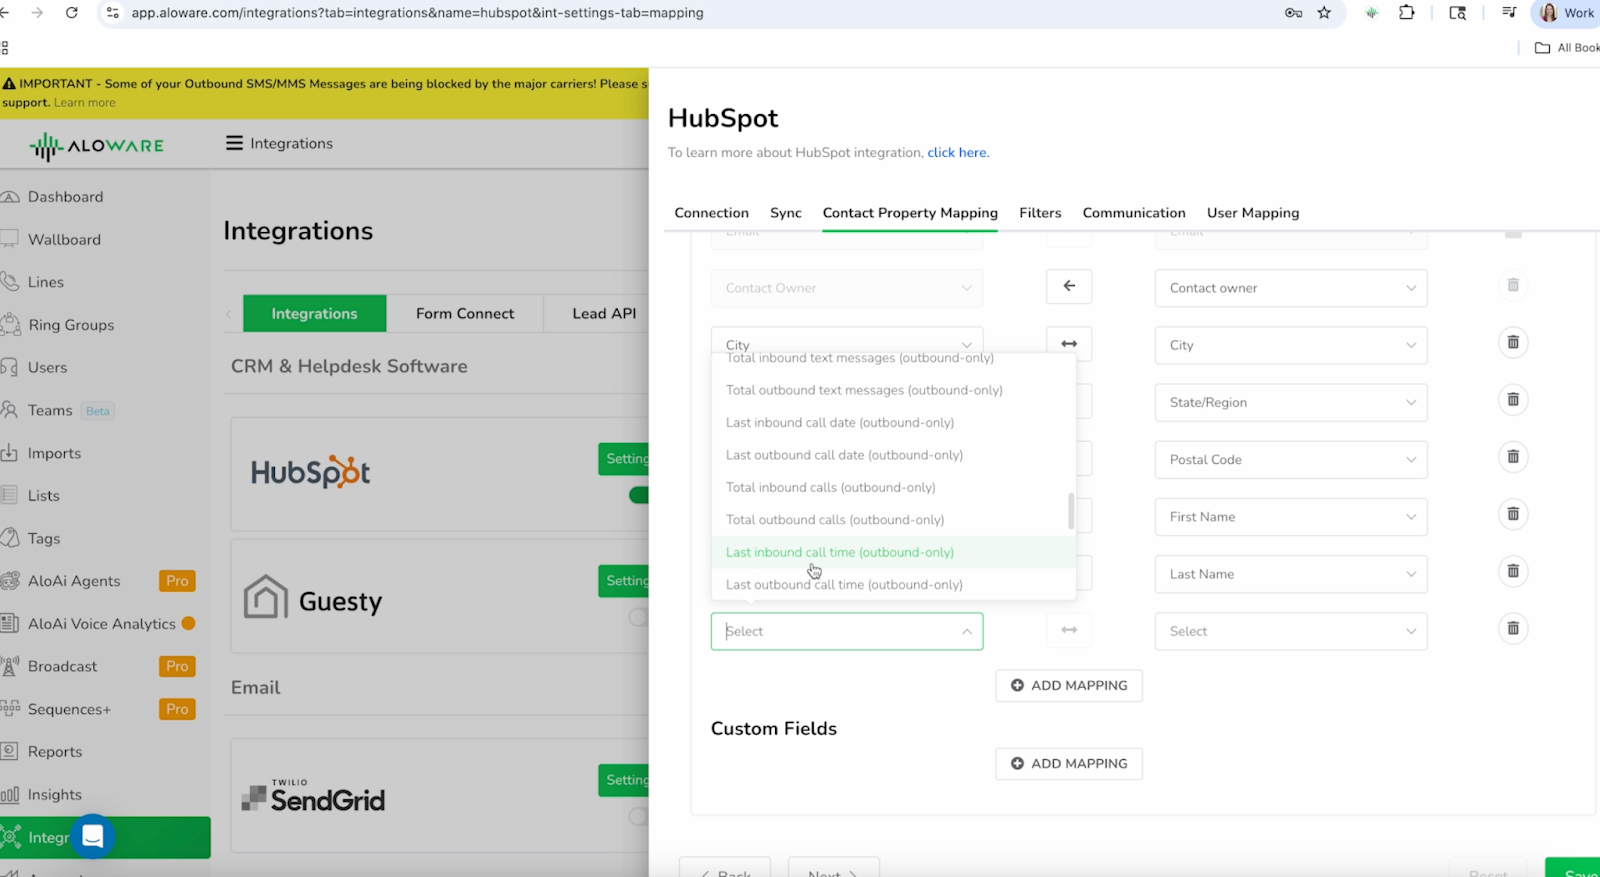Delete the City mapping row
This screenshot has height=877, width=1600.
1513,342
